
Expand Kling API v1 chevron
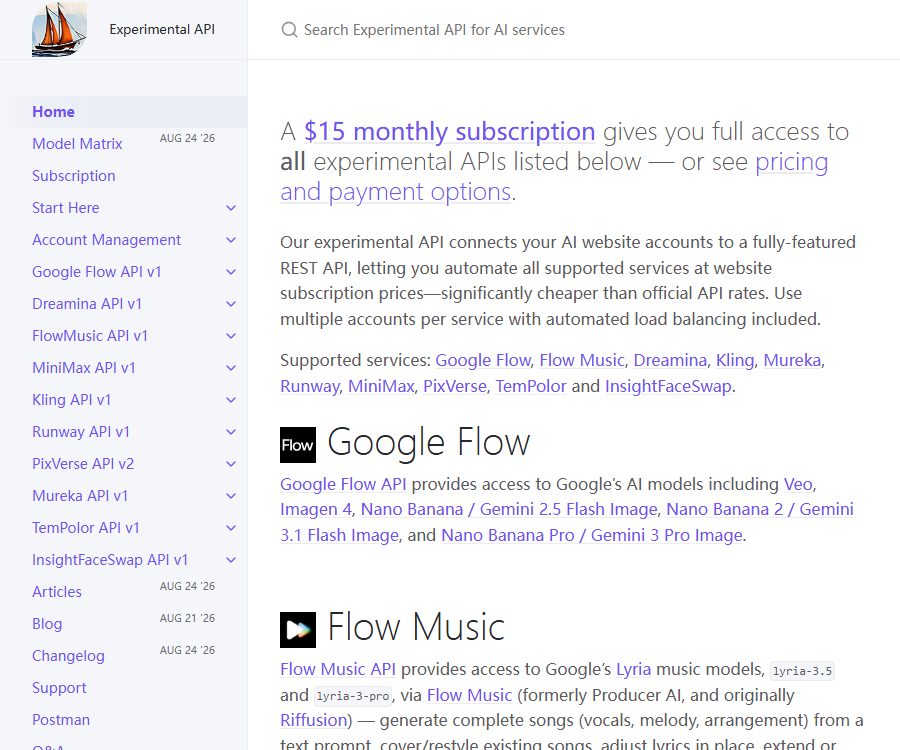point(231,400)
